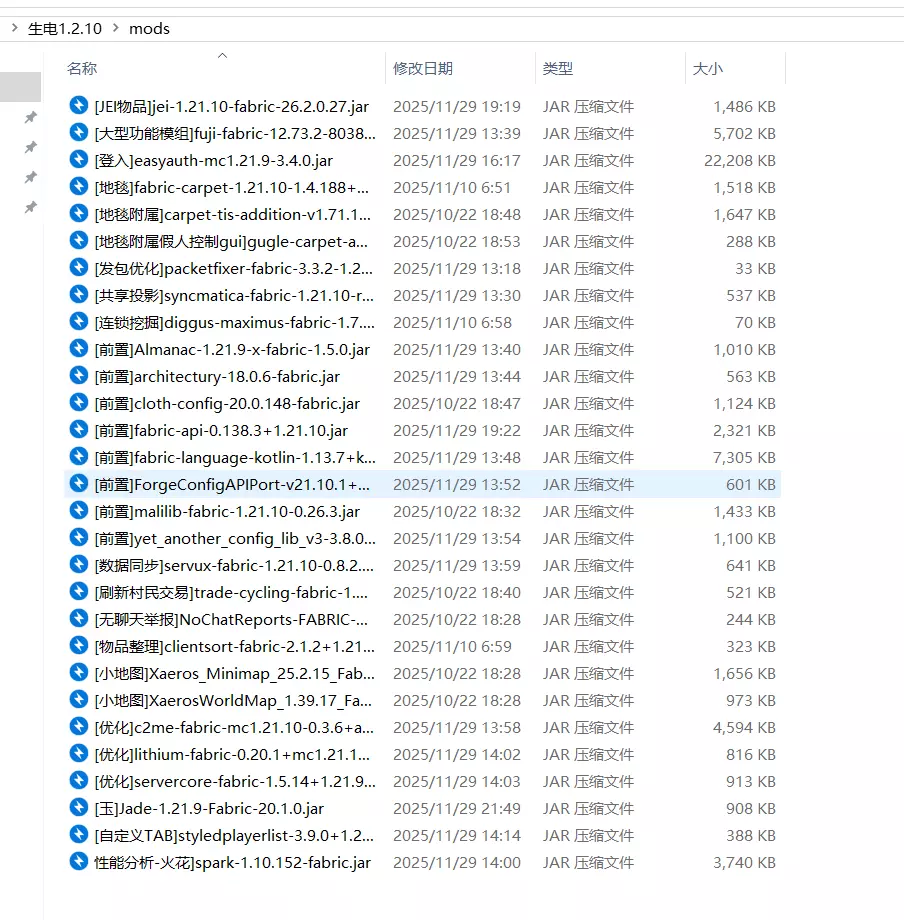The image size is (904, 920).
Task: Click the clientsort-fabric file icon
Action: point(79,645)
